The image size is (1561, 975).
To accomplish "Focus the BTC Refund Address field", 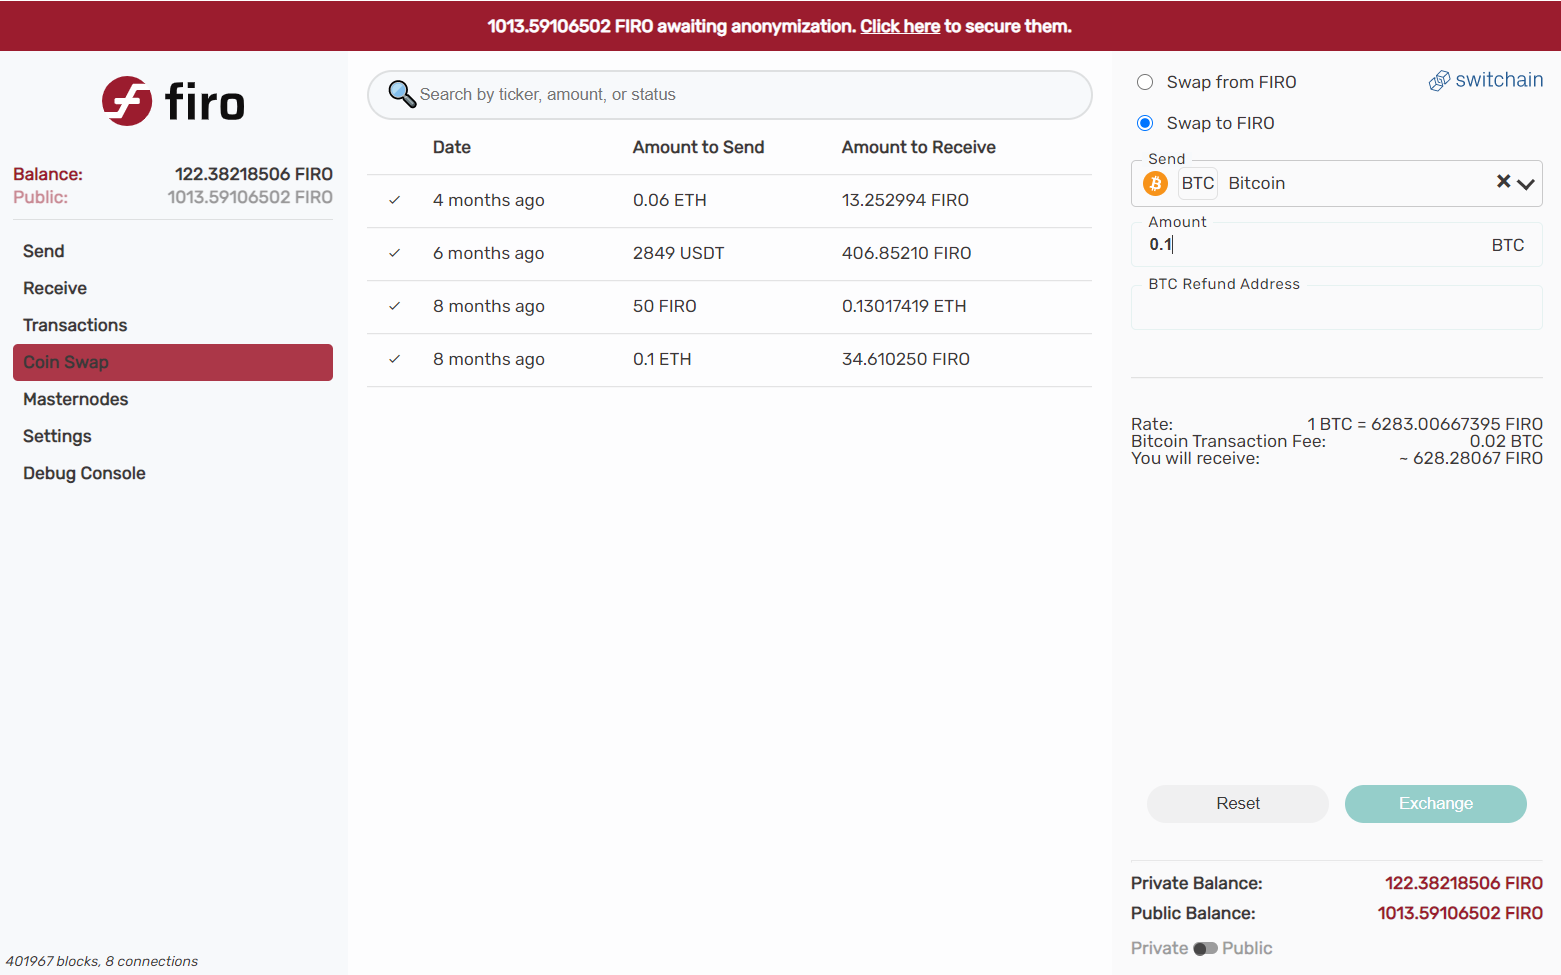I will [x=1336, y=308].
